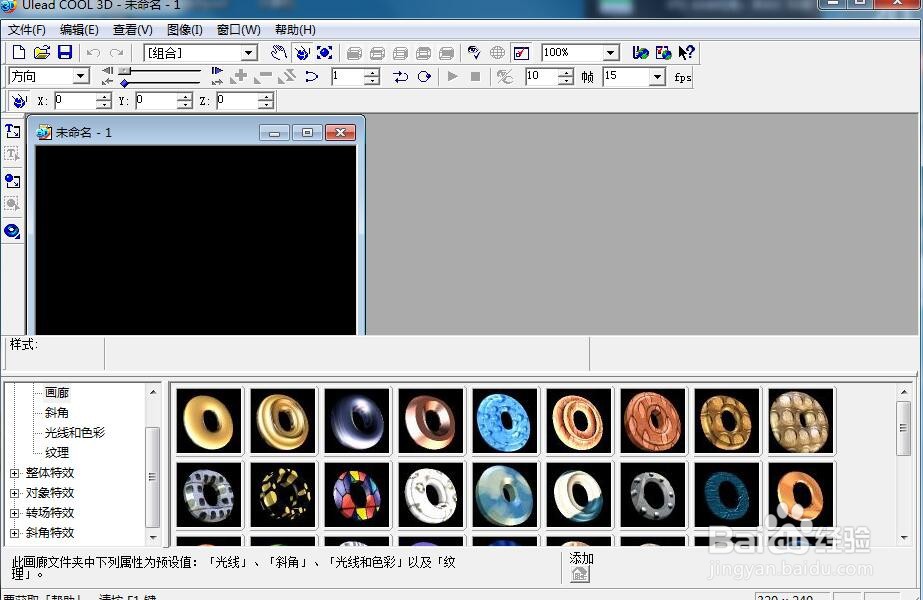Open the 图像(I) menu
Screen dimensions: 923x600
tap(184, 29)
